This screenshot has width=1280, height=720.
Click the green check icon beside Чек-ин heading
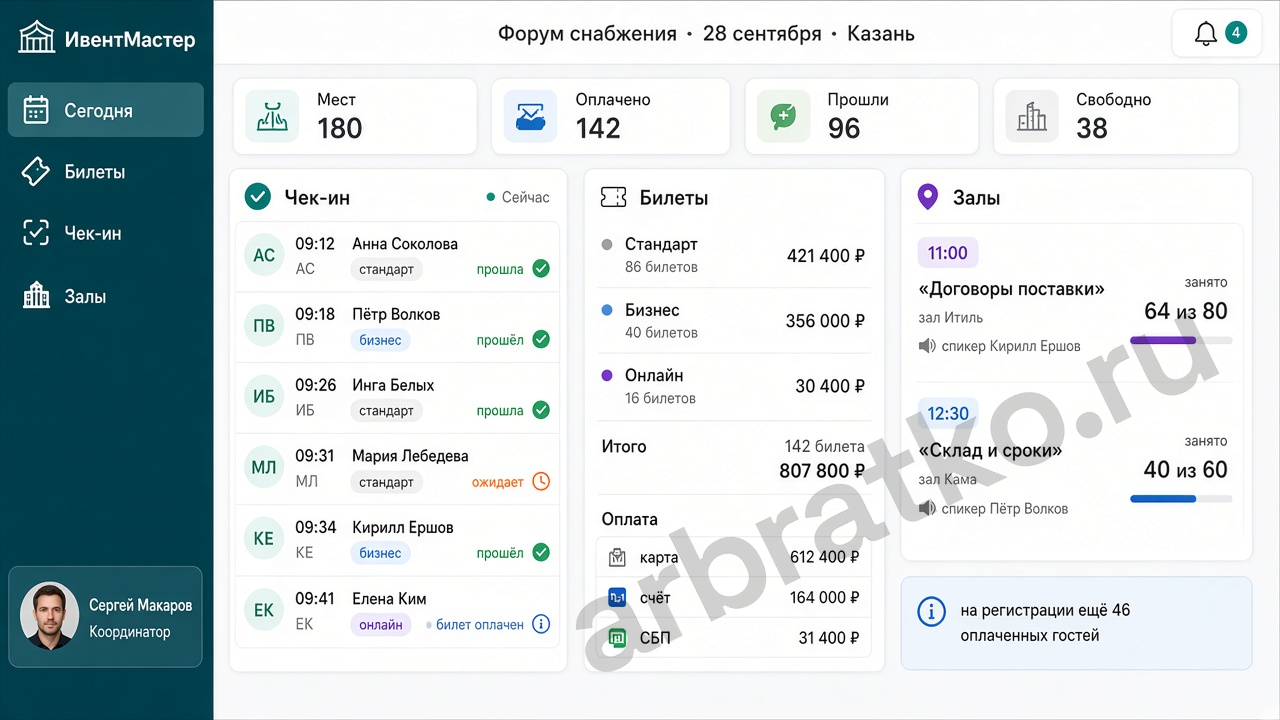click(258, 197)
